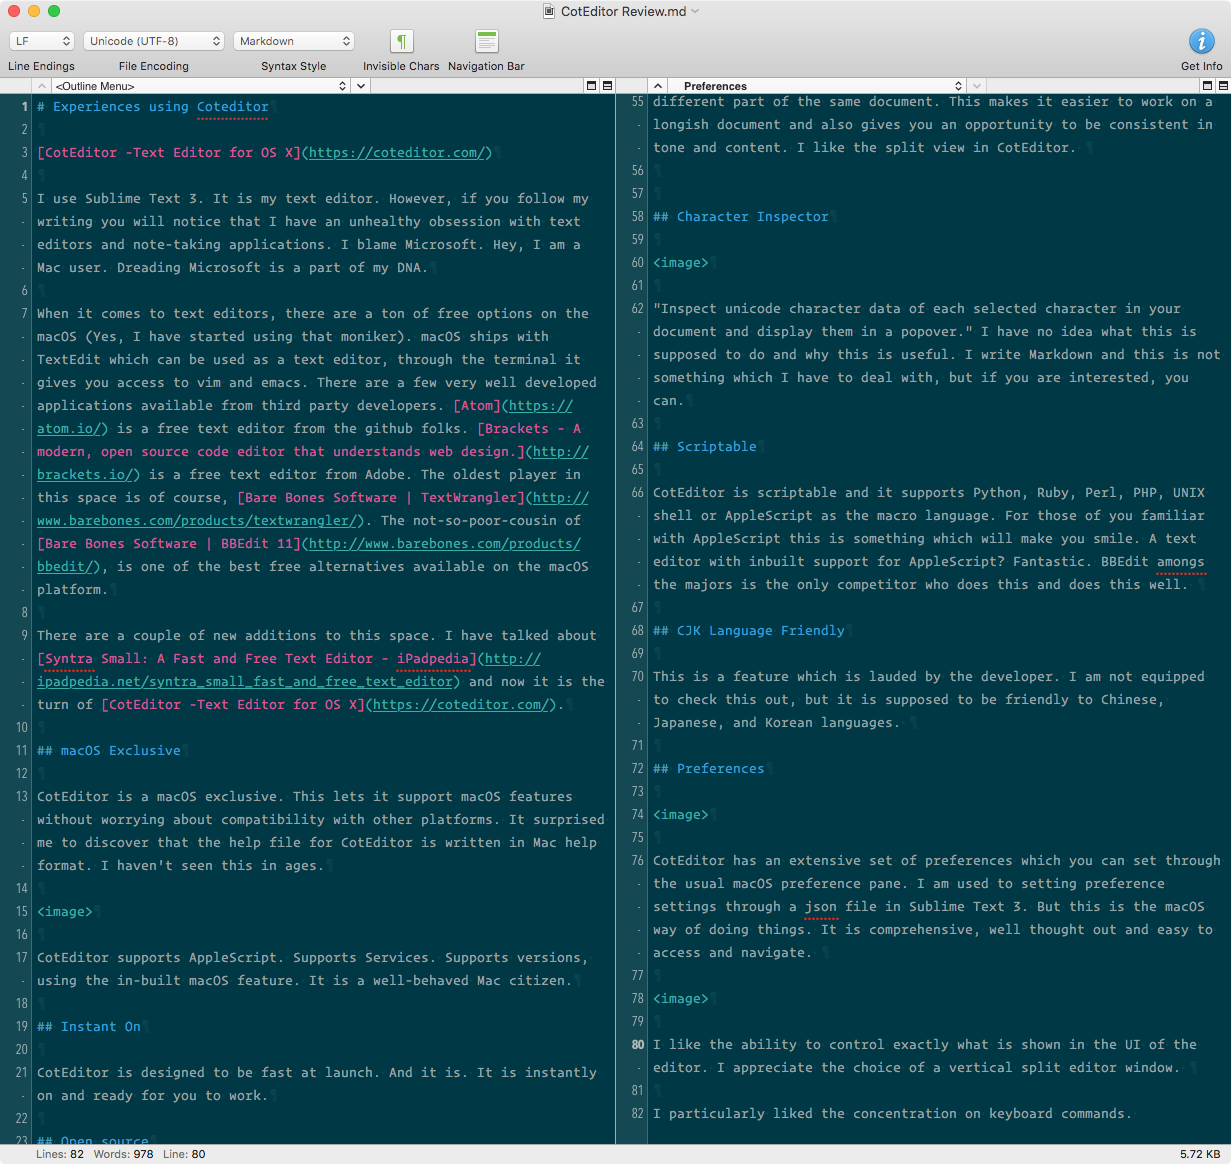This screenshot has width=1231, height=1164.
Task: Click the 'Syntax Style' toolbar label
Action: pos(294,66)
